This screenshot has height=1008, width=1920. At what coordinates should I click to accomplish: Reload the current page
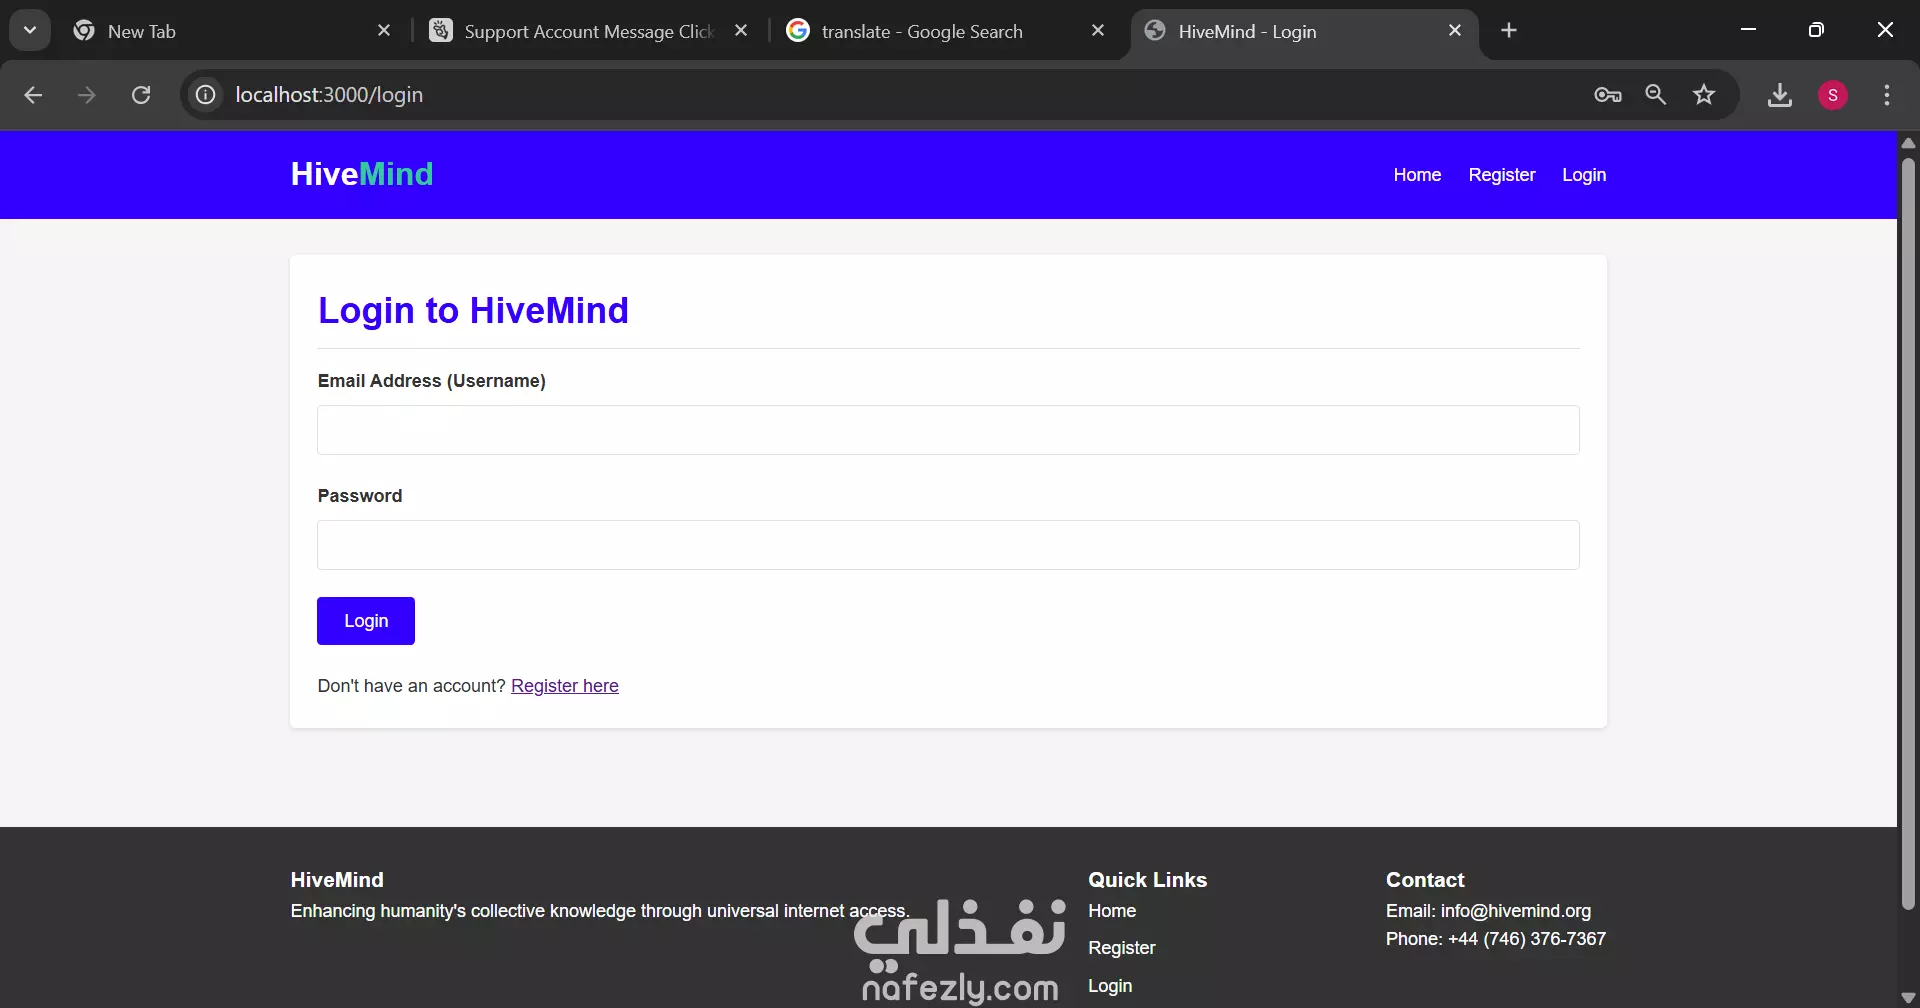(141, 95)
